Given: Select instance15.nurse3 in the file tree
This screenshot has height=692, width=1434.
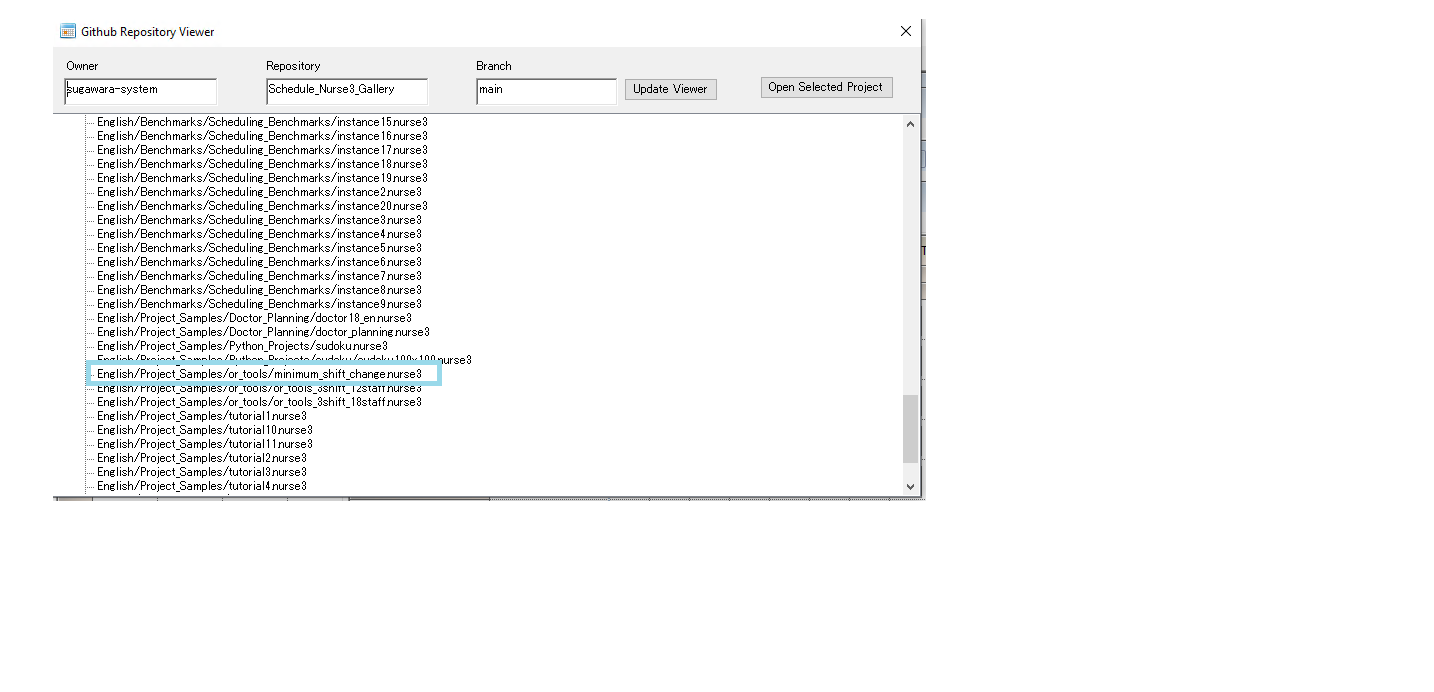Looking at the screenshot, I should coord(262,122).
